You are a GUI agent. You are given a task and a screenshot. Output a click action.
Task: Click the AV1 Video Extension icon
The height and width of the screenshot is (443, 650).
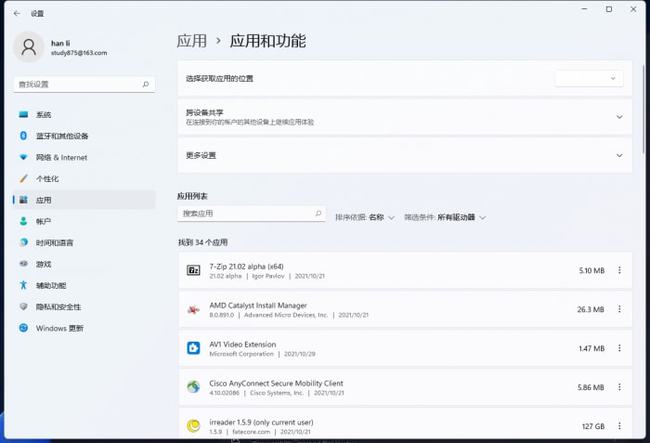coord(194,349)
